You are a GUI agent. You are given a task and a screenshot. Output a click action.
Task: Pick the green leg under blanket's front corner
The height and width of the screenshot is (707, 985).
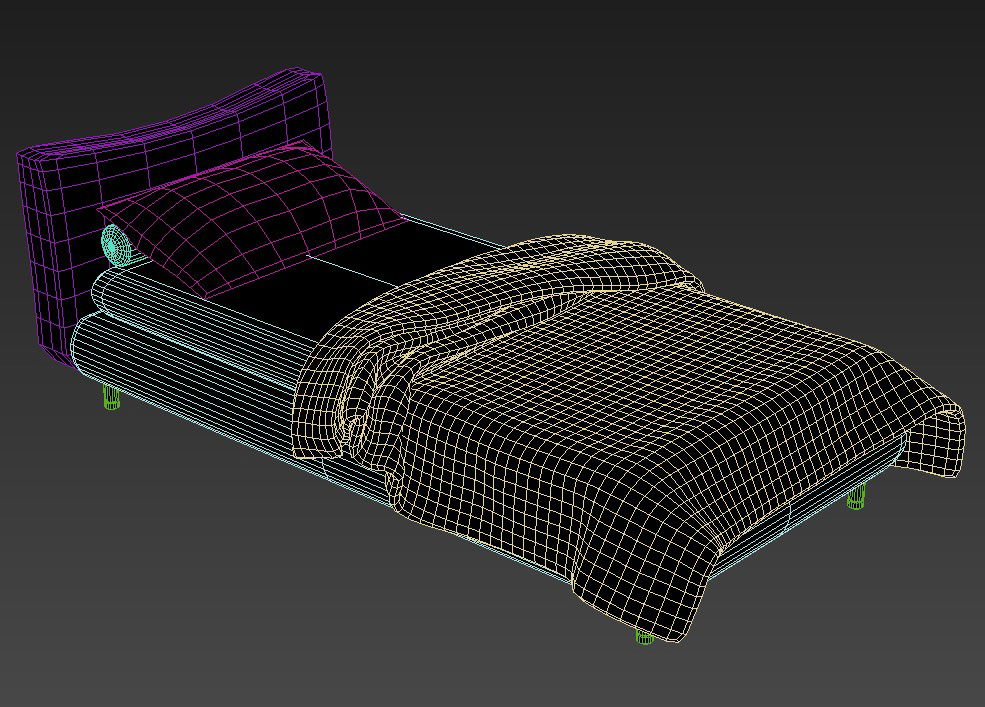tap(645, 636)
